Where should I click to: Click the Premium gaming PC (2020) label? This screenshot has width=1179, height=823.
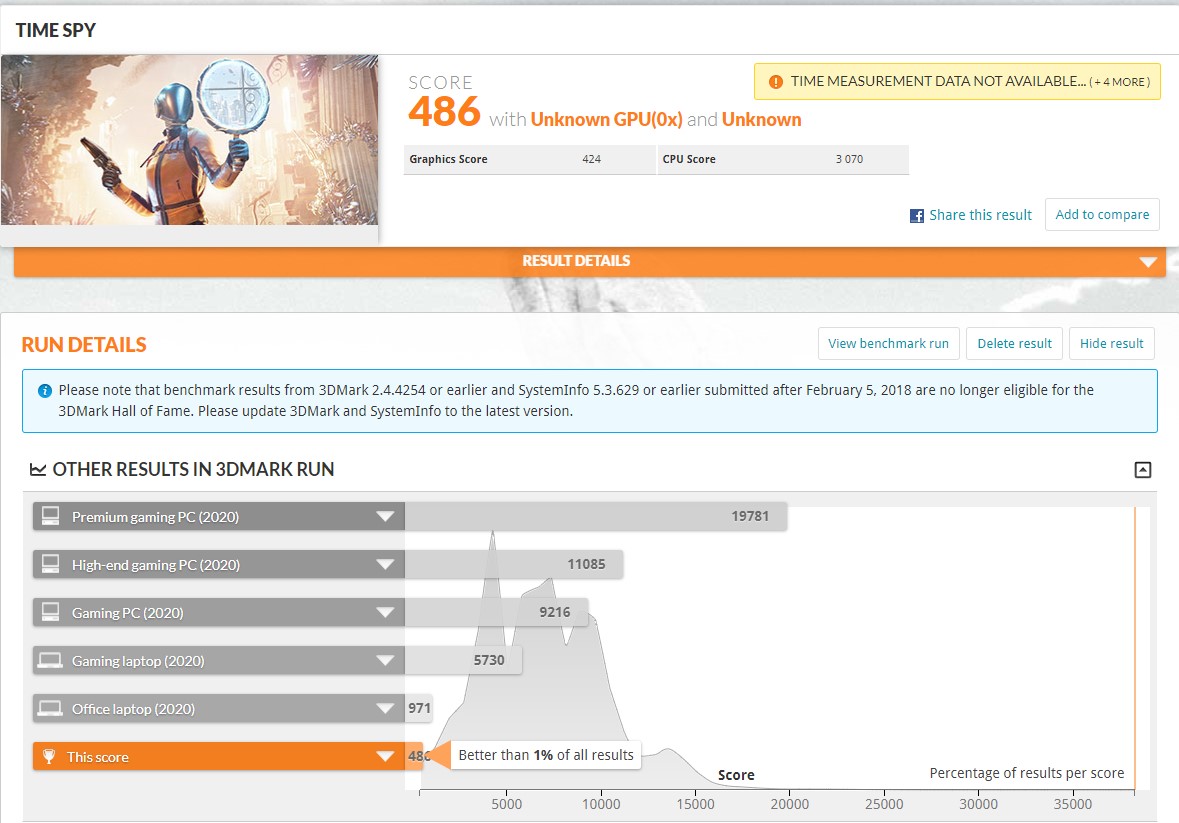click(x=156, y=517)
